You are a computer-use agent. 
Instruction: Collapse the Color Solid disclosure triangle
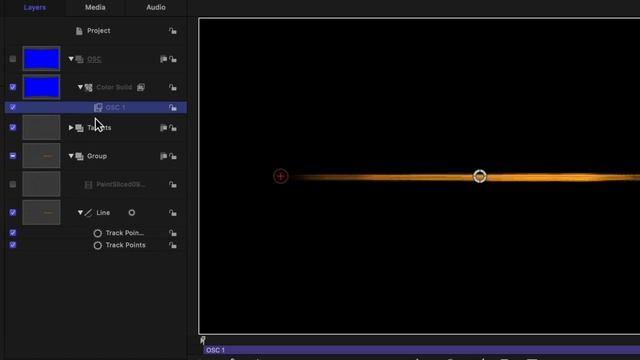tap(80, 87)
